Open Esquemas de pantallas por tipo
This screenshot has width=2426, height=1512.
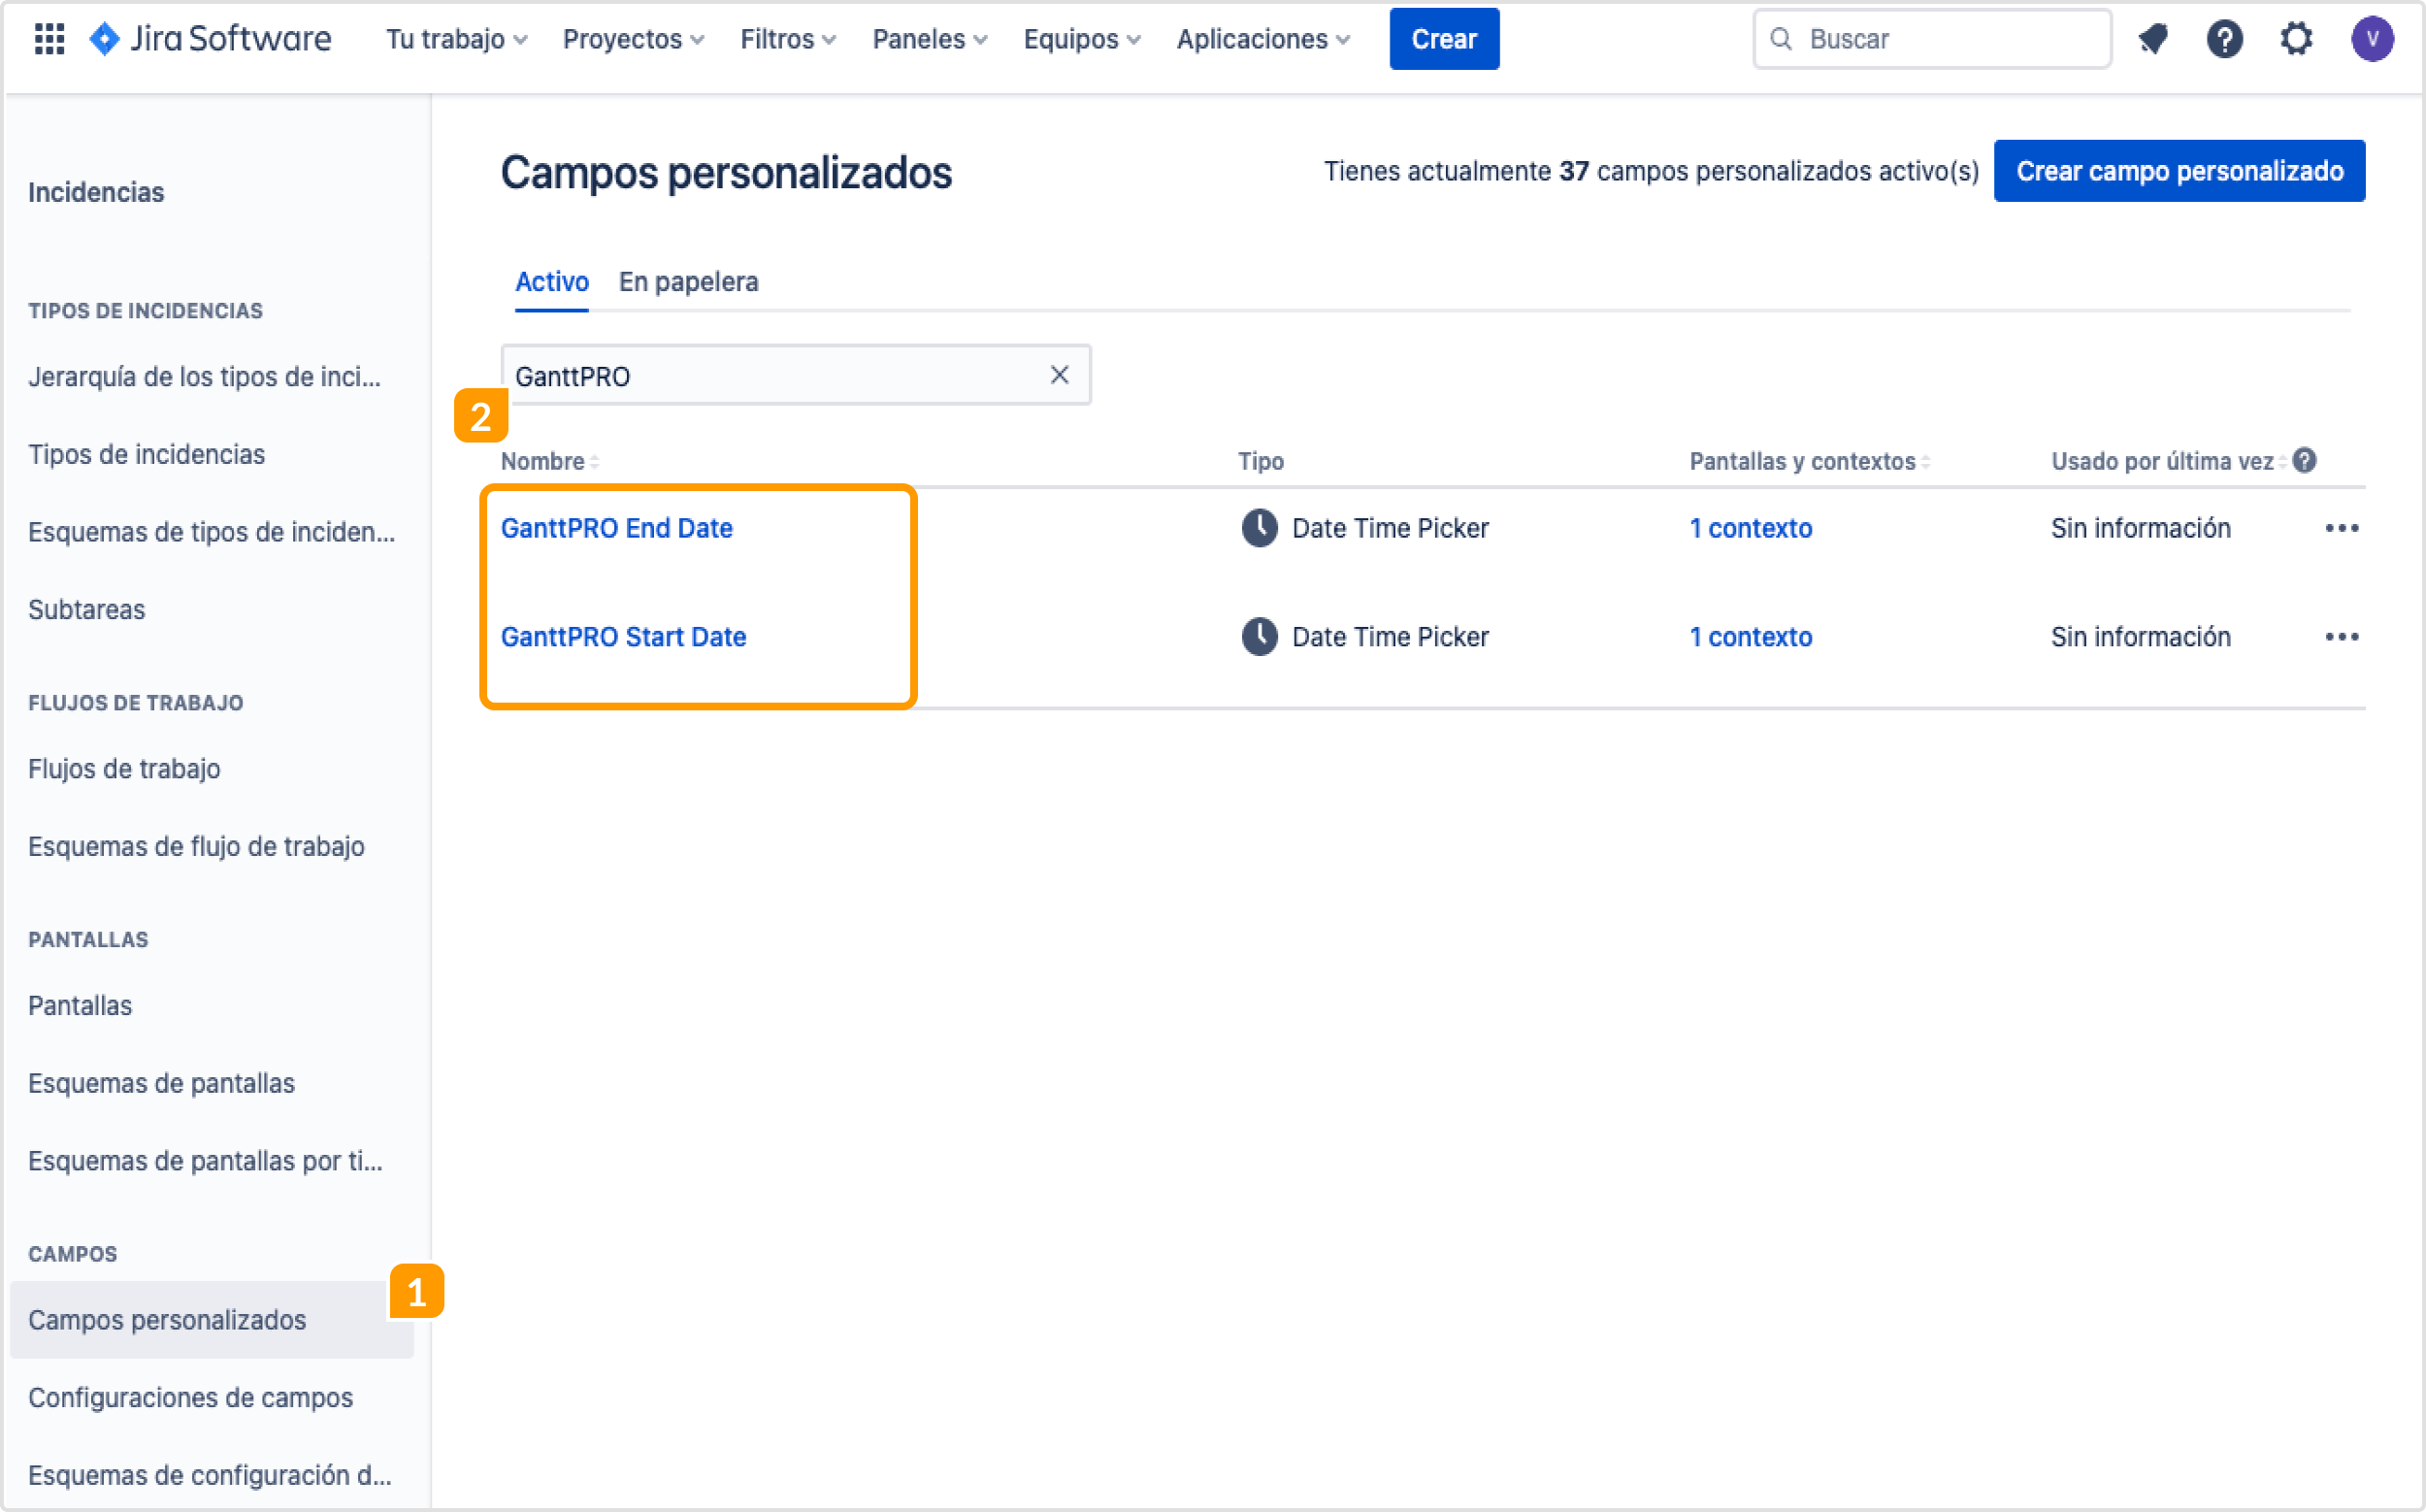[x=205, y=1162]
